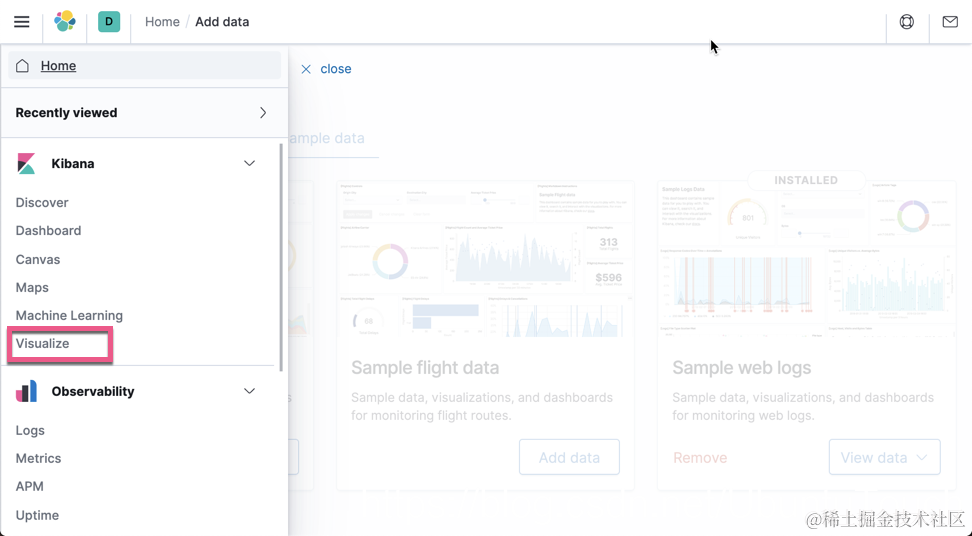Viewport: 972px width, 536px height.
Task: Click the Sample flight data title
Action: [425, 367]
